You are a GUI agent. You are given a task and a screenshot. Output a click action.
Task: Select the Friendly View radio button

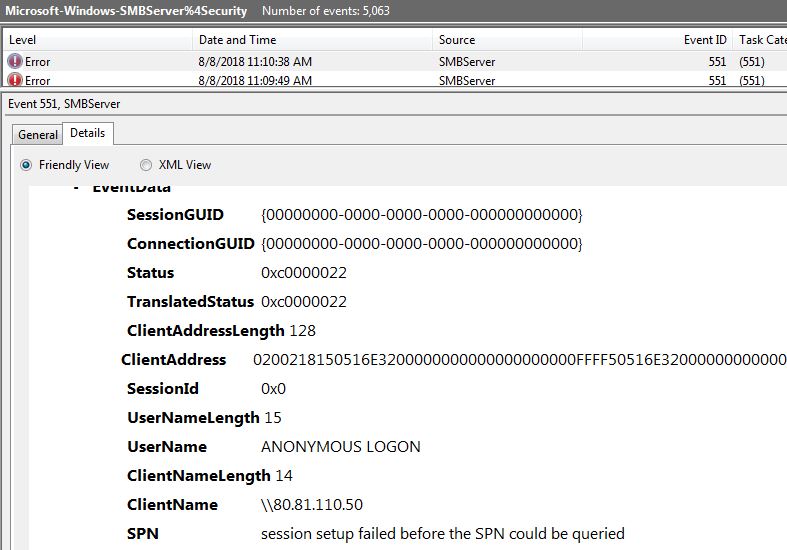(27, 165)
